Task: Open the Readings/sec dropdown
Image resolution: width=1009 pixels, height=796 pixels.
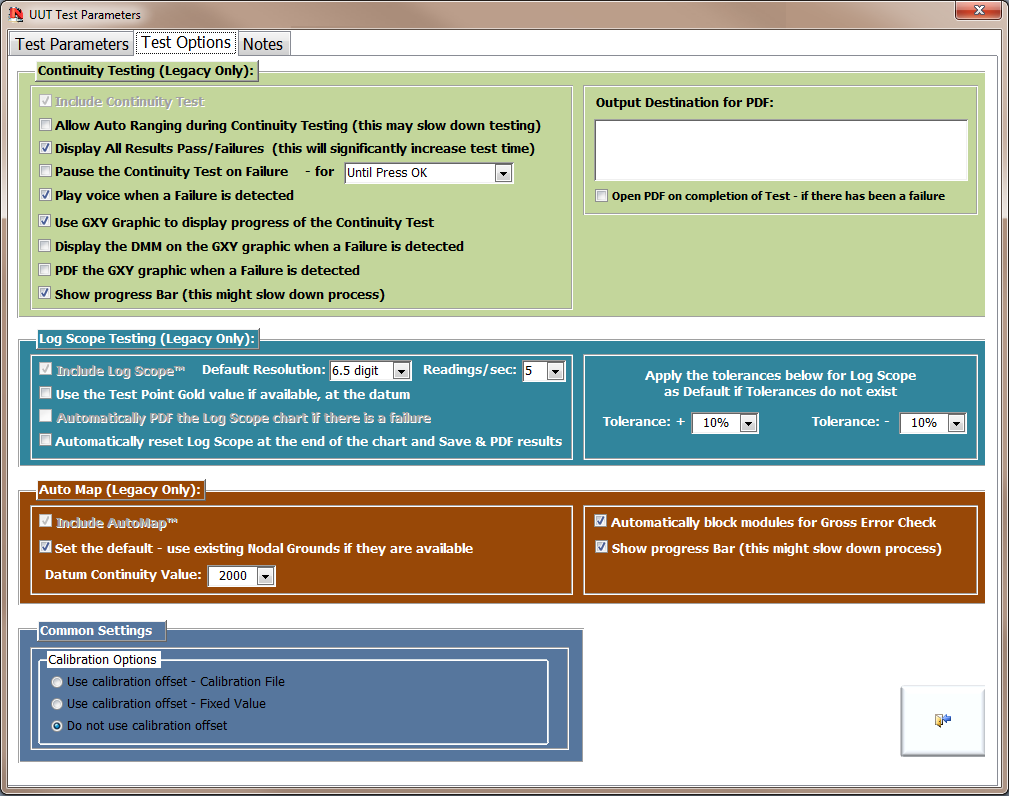Action: pyautogui.click(x=556, y=372)
